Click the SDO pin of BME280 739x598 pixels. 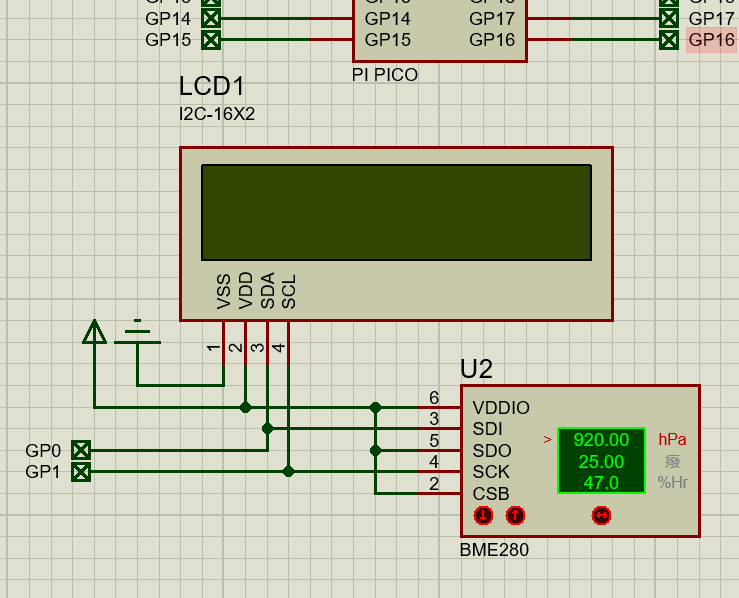coord(492,451)
